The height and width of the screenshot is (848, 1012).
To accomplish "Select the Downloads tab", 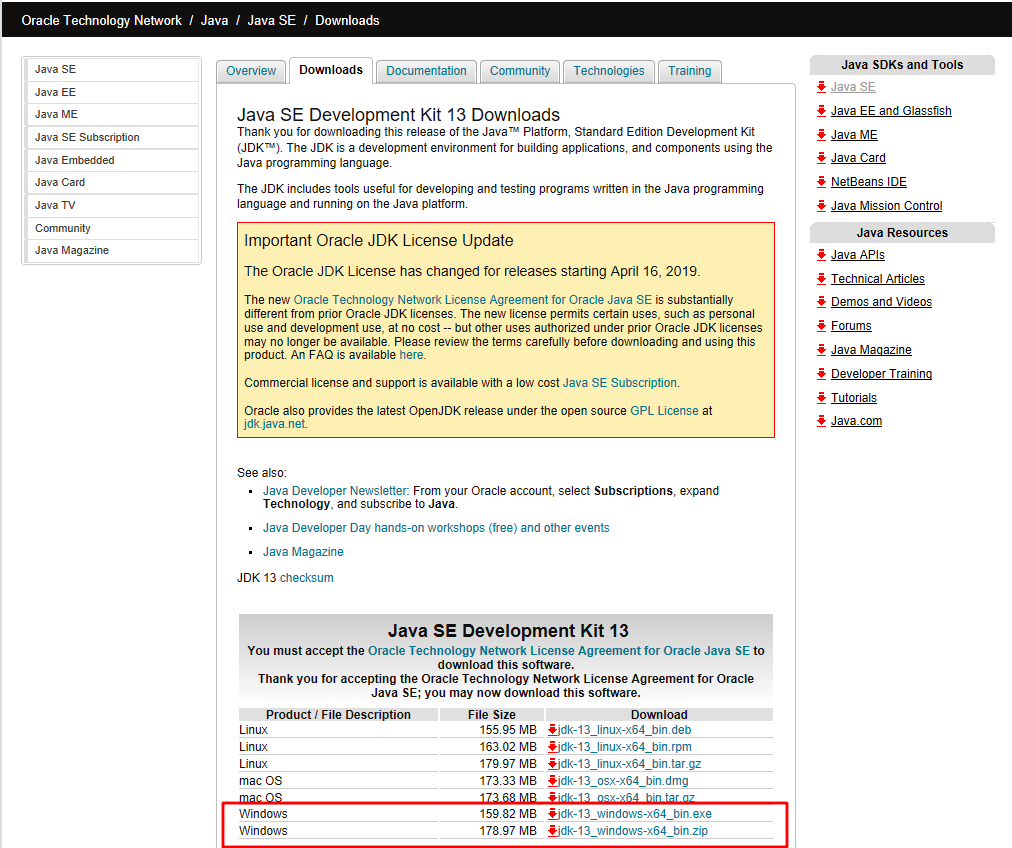I will 331,70.
